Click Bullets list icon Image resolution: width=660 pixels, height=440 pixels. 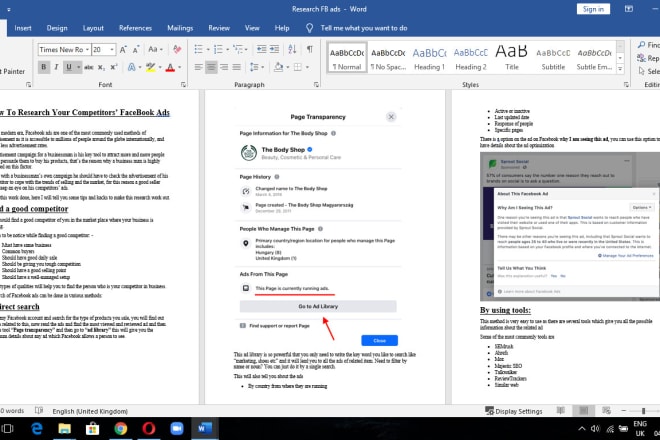(x=199, y=49)
